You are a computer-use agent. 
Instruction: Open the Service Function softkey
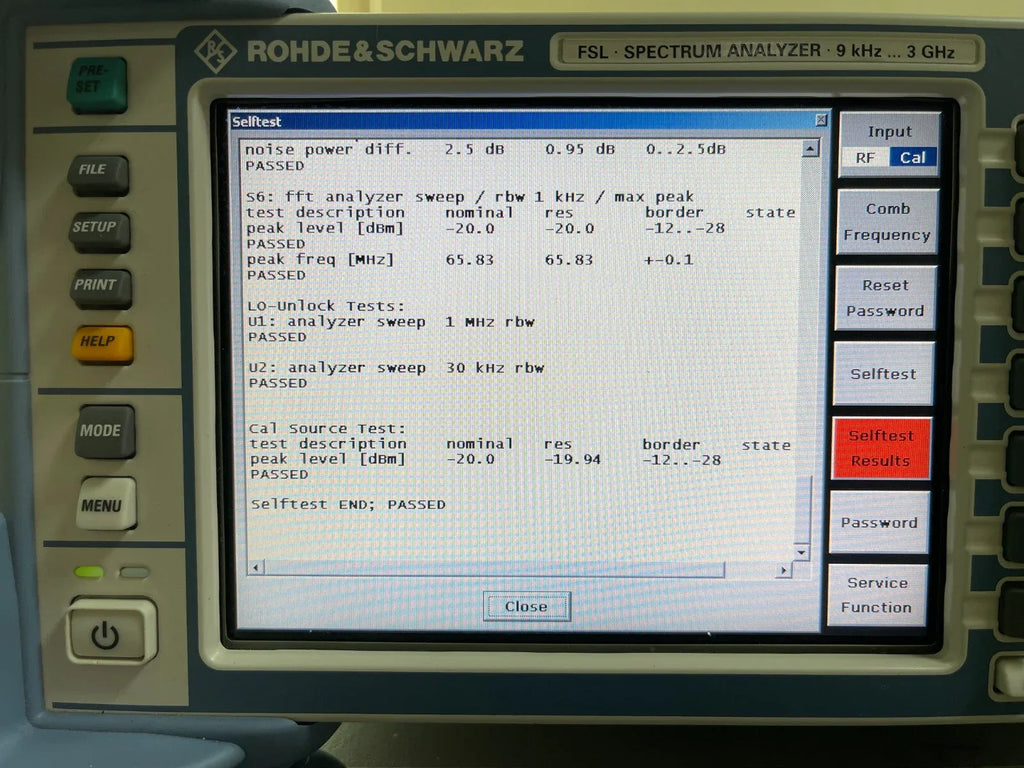point(876,595)
